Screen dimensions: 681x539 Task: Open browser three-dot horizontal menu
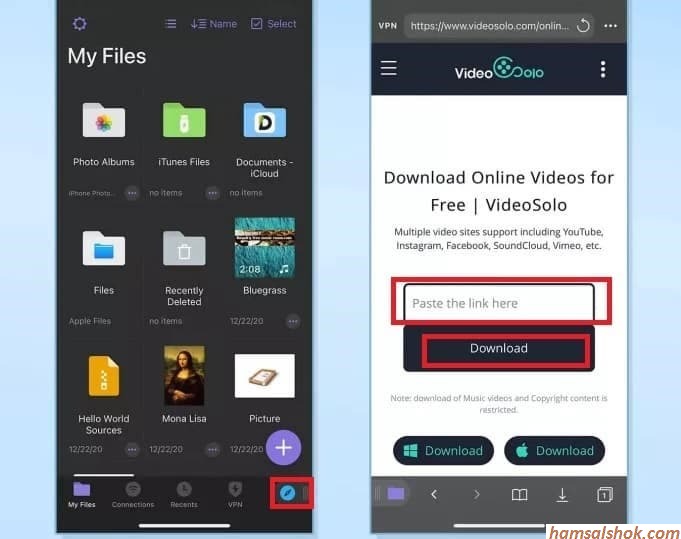tap(611, 26)
